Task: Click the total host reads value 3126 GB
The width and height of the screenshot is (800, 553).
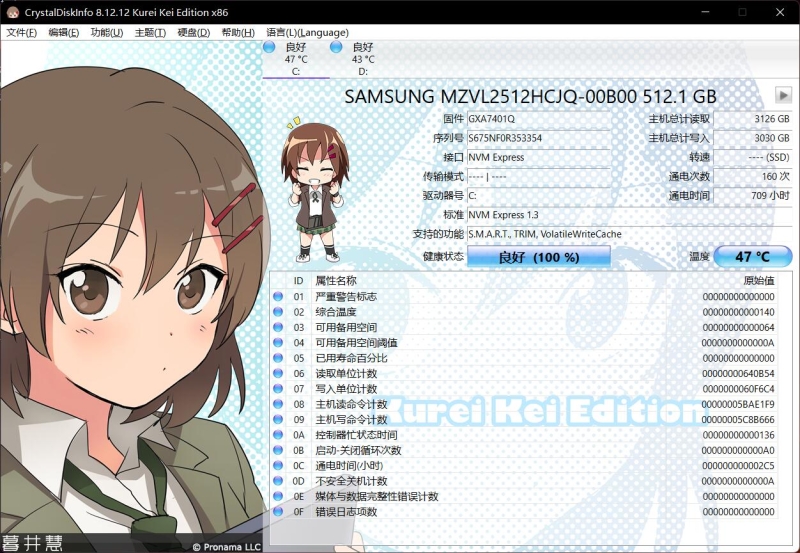Action: 753,119
